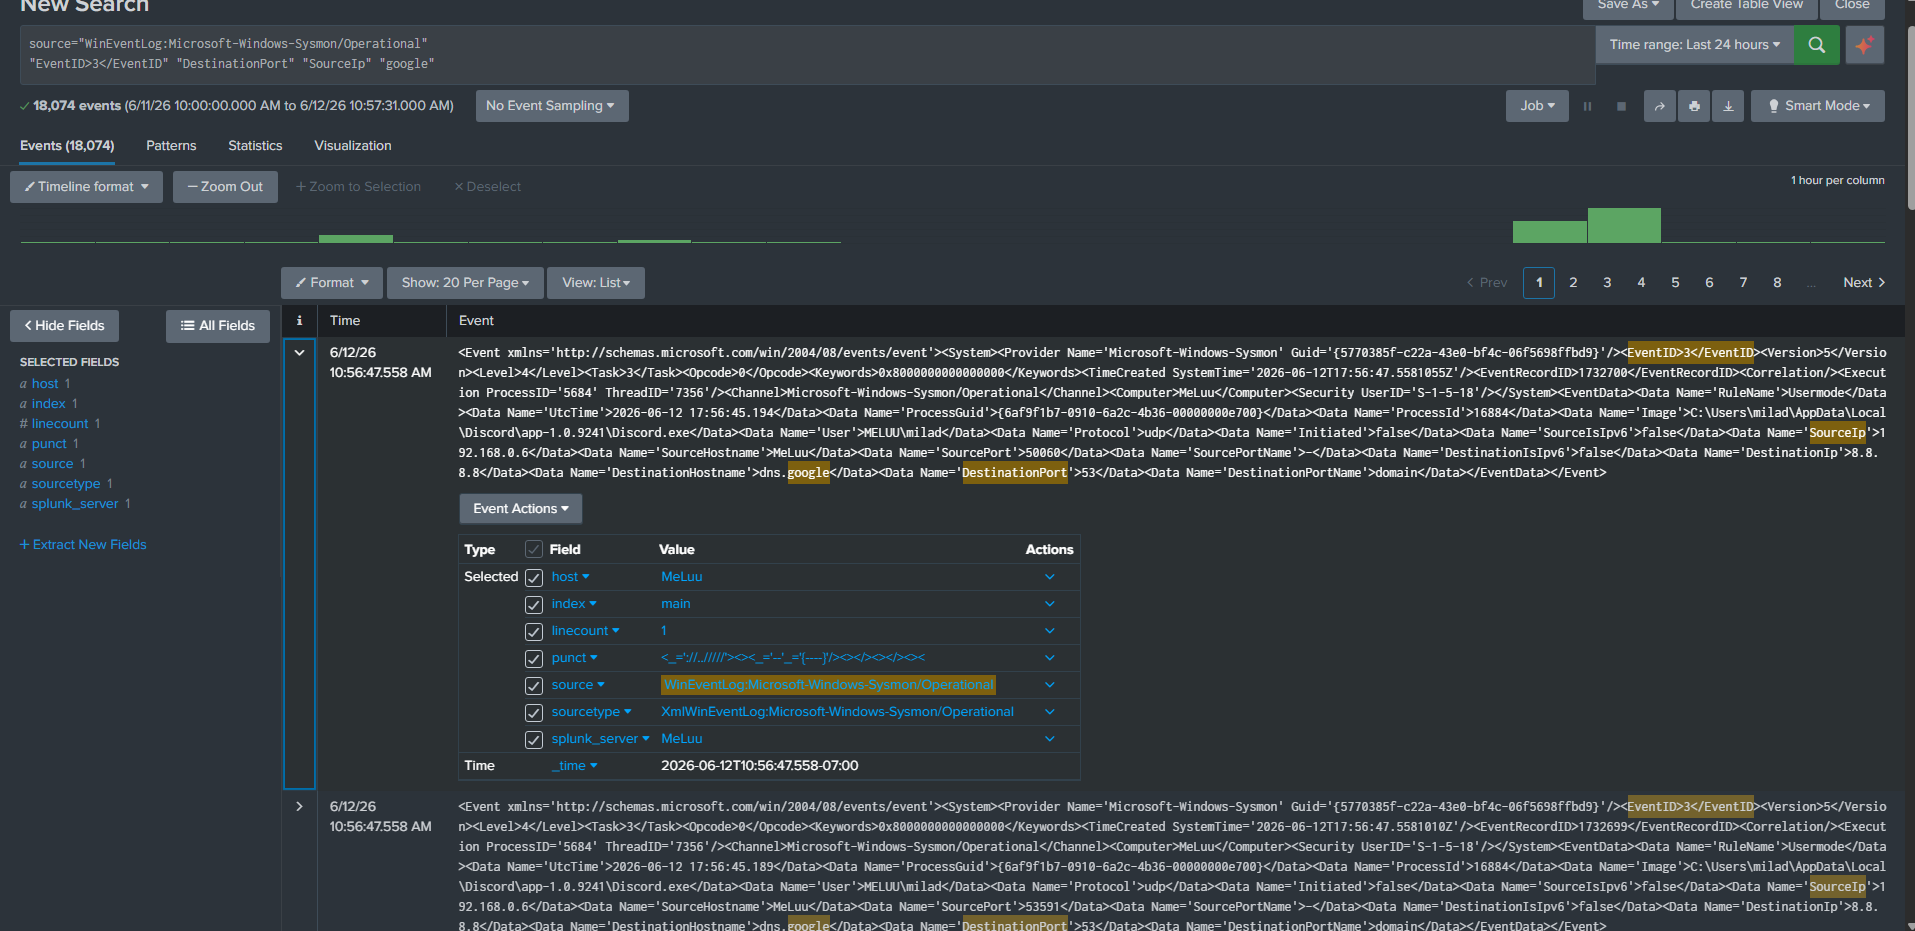The width and height of the screenshot is (1915, 931).
Task: Open the event info column icon
Action: tap(299, 321)
